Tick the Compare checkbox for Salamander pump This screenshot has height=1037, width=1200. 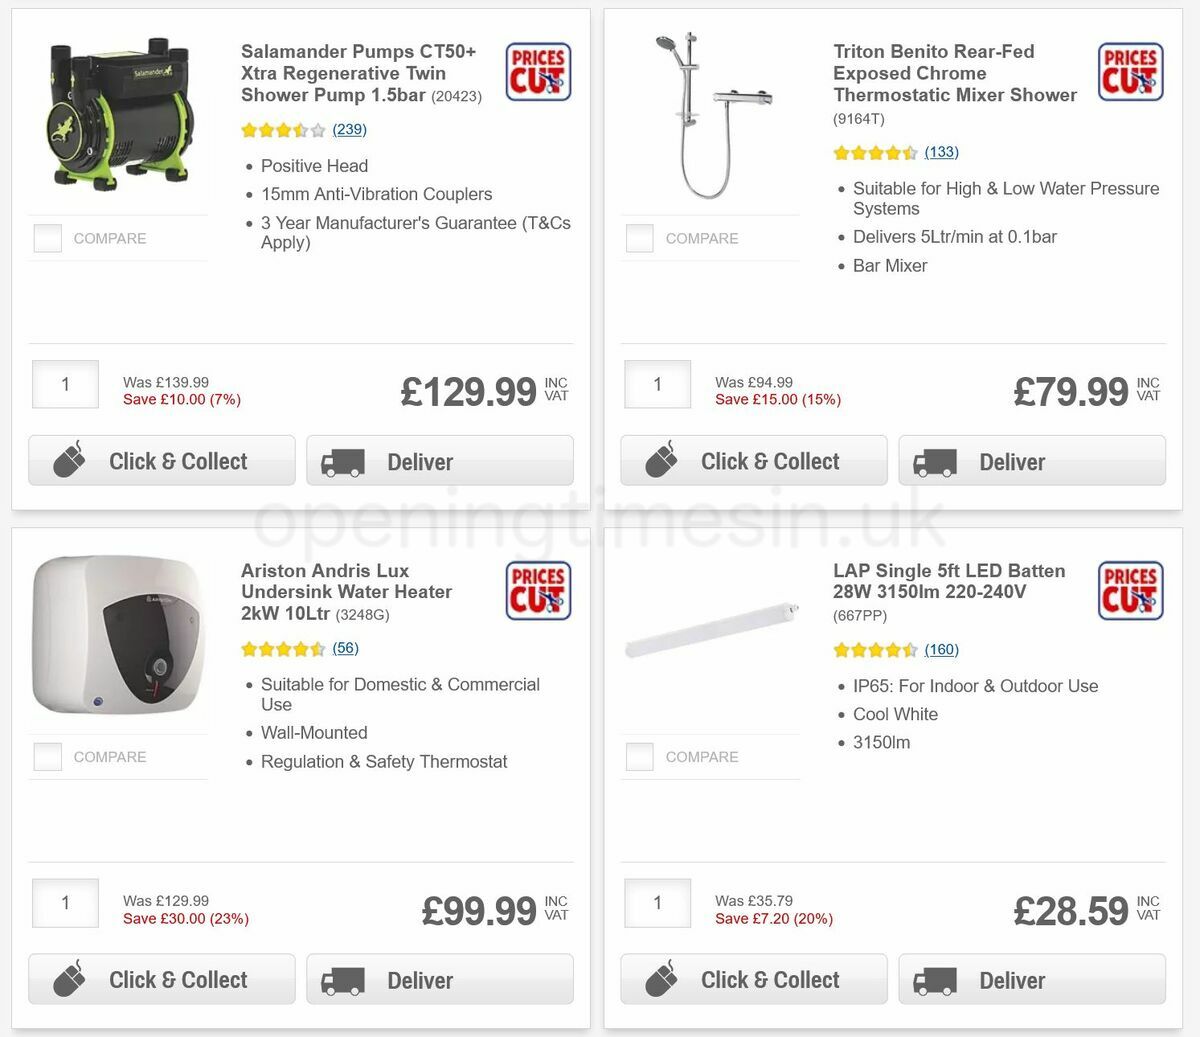click(x=47, y=238)
